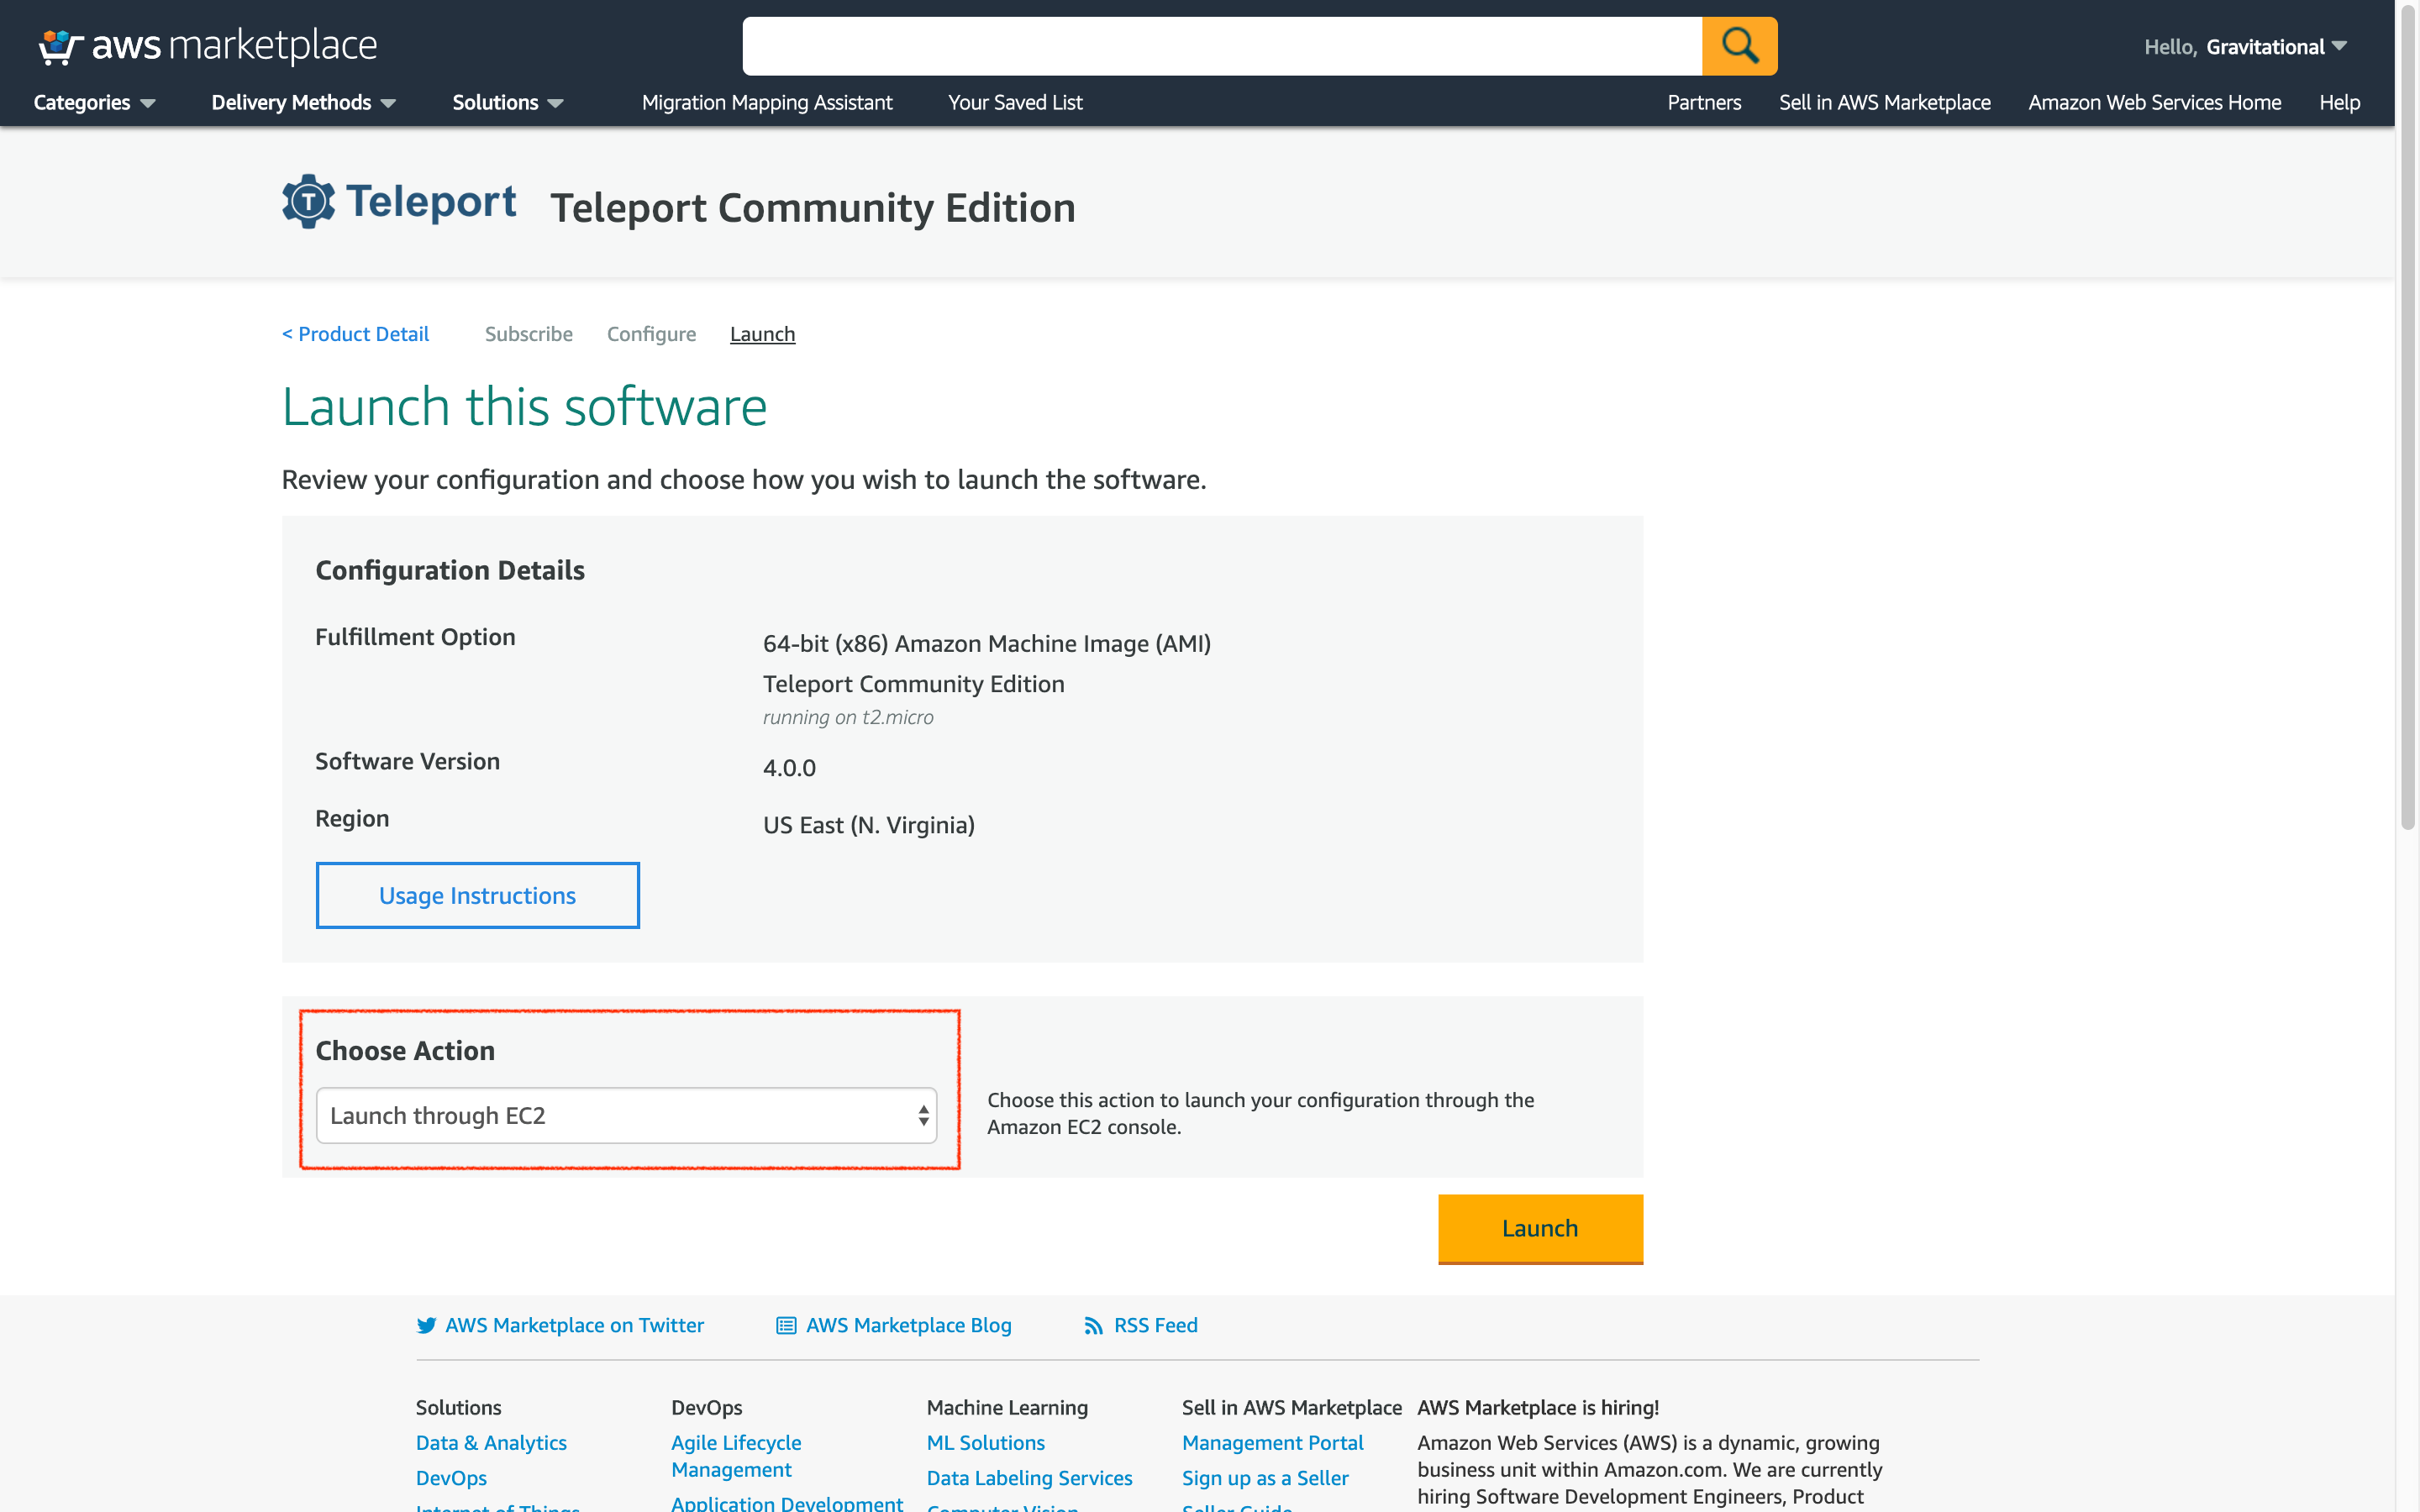Open the Hello, Gravitational account menu
The width and height of the screenshot is (2420, 1512).
click(x=2245, y=47)
